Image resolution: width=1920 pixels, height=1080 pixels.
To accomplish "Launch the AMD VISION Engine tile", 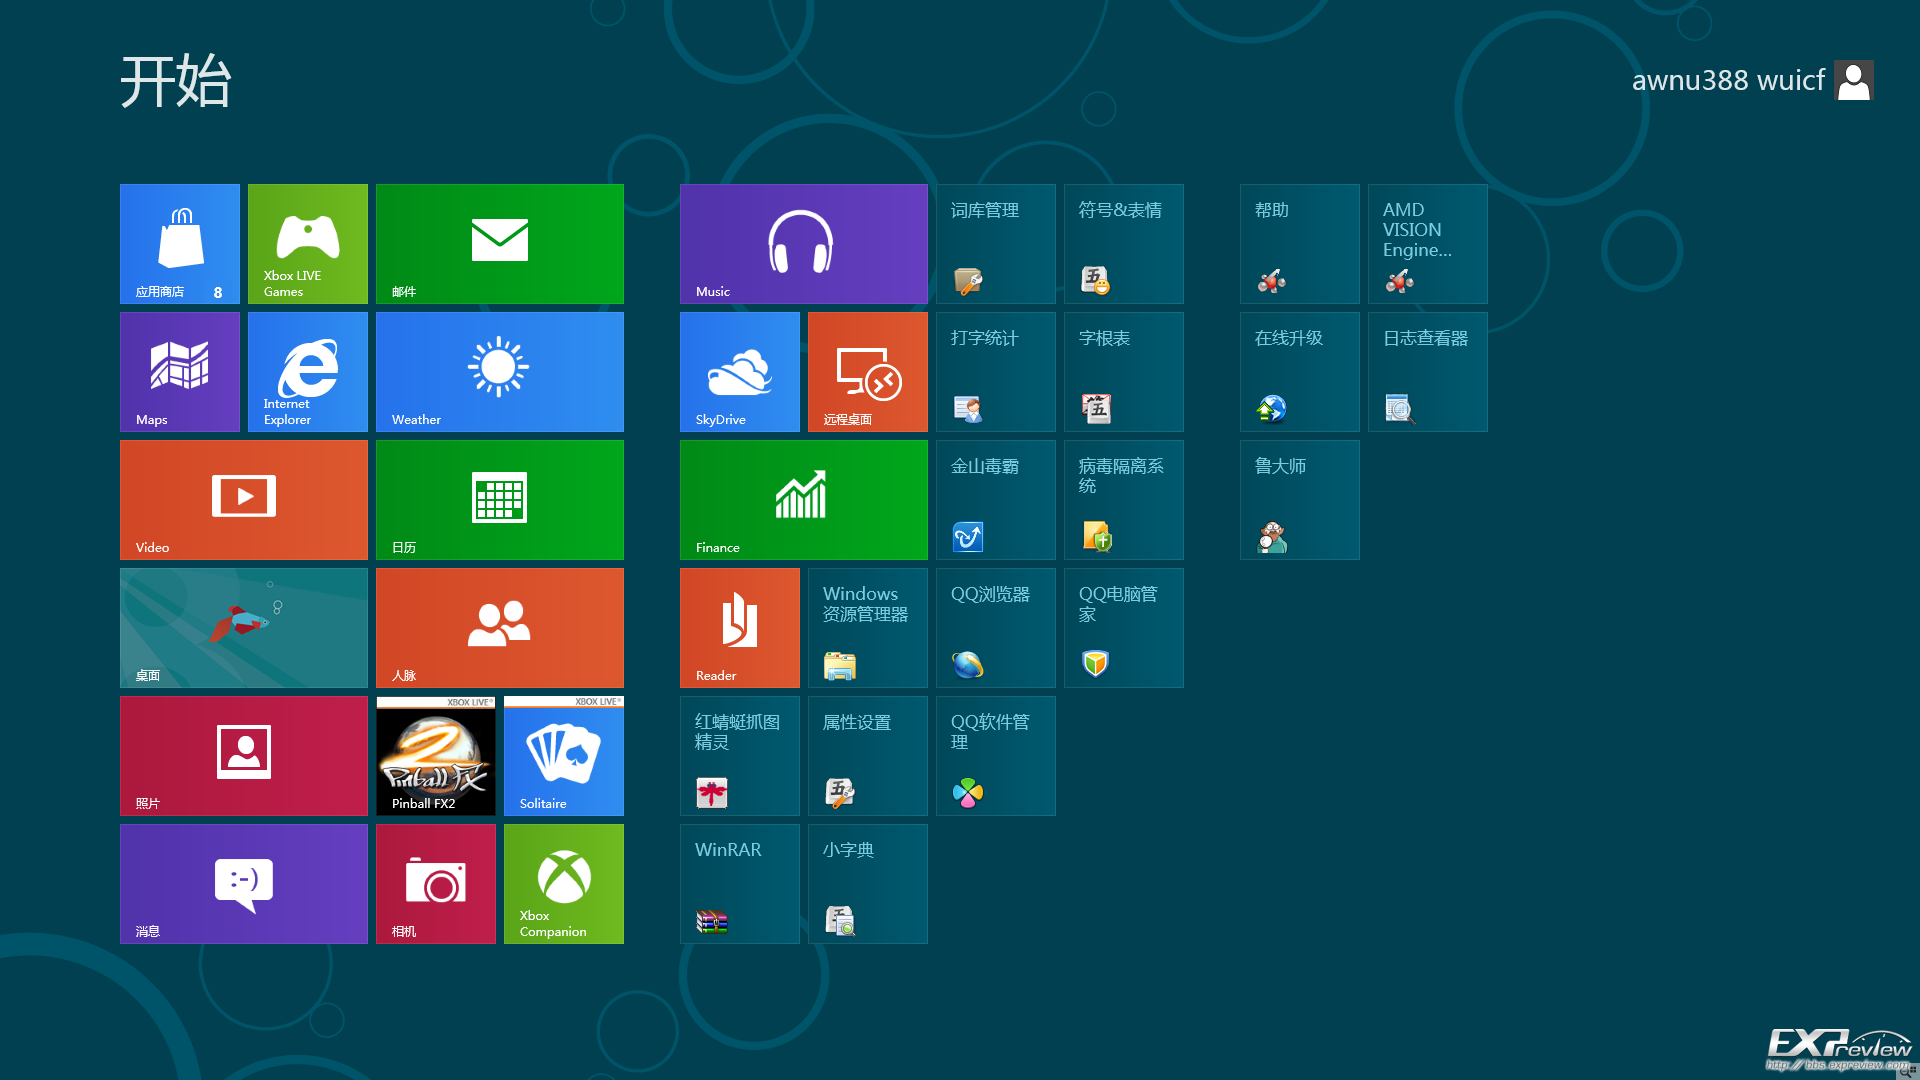I will click(x=1428, y=244).
